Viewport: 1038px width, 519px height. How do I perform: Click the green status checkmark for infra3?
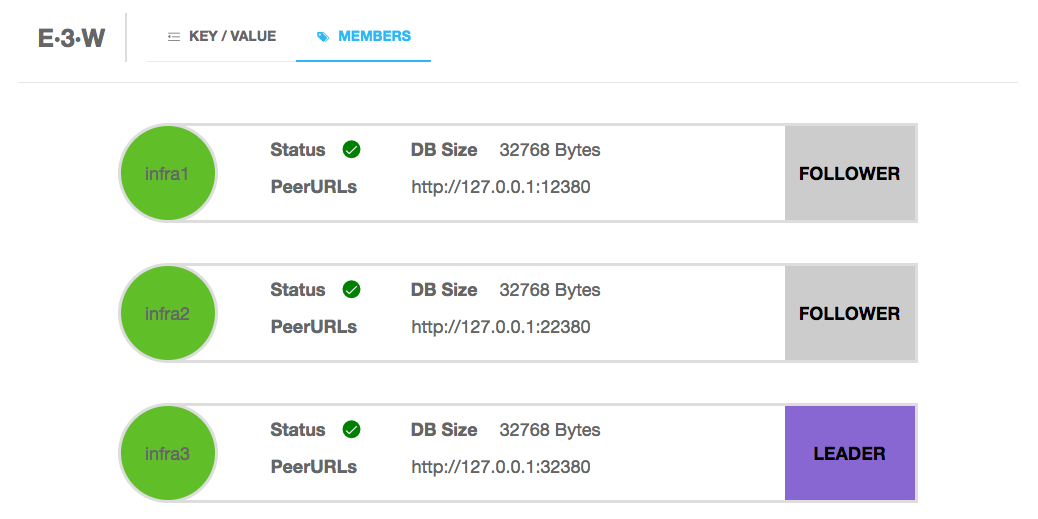(352, 430)
